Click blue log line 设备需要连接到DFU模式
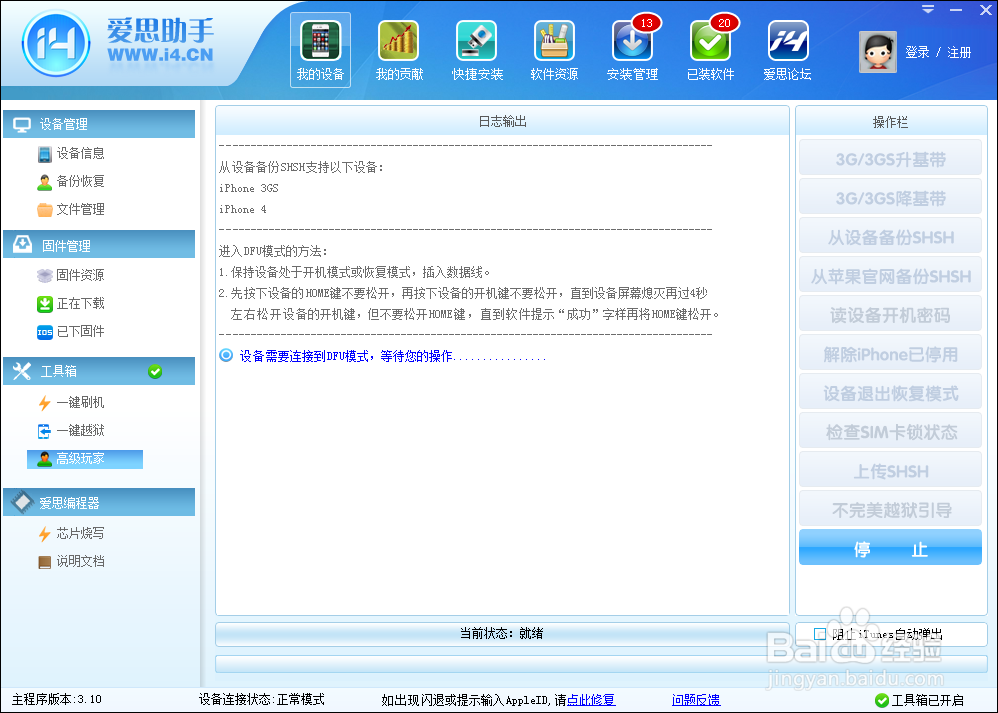Screen dimensions: 998x713 pos(382,356)
